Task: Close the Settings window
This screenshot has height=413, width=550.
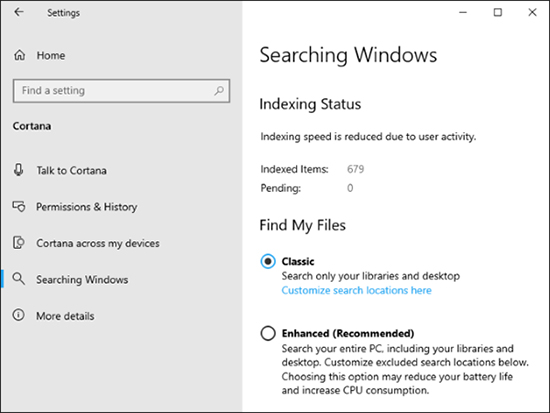Action: [x=532, y=12]
